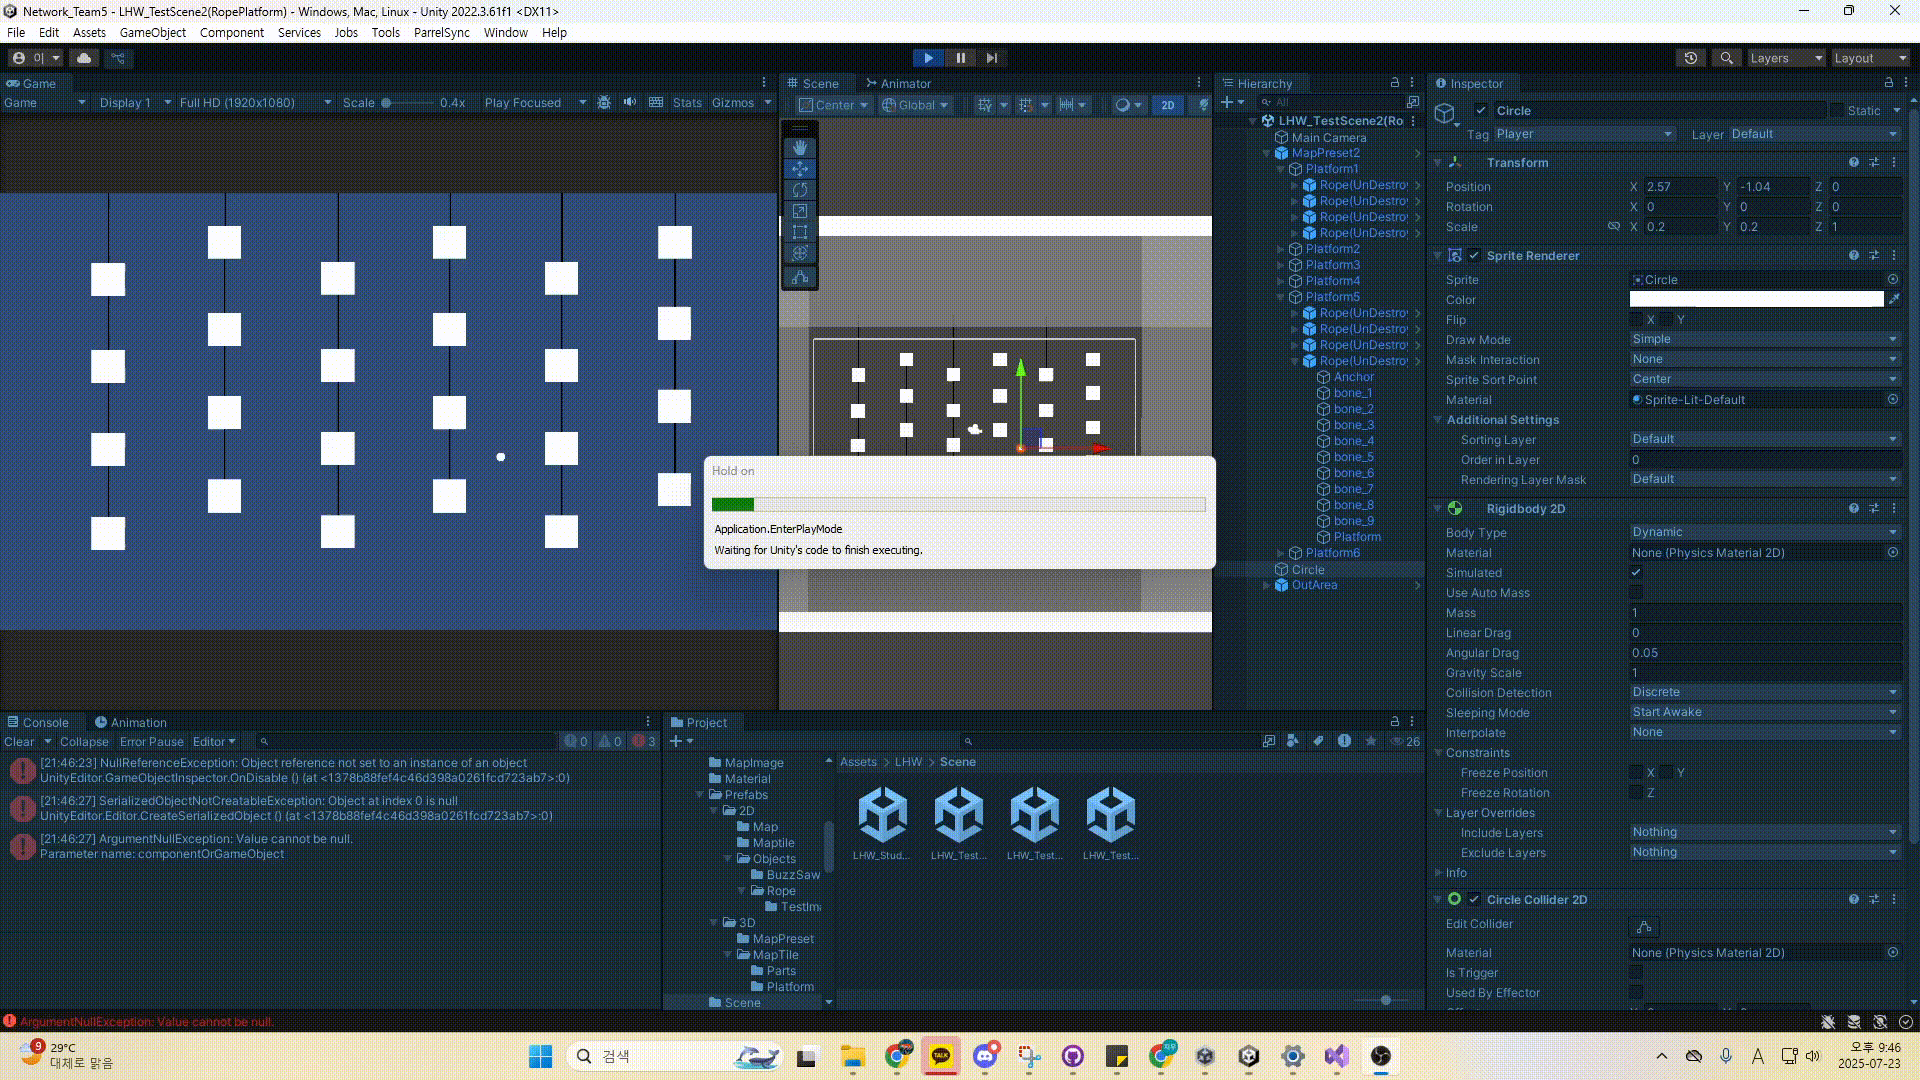Toggle the Simulated checkbox in Rigidbody 2D
Image resolution: width=1920 pixels, height=1080 pixels.
tap(1636, 573)
